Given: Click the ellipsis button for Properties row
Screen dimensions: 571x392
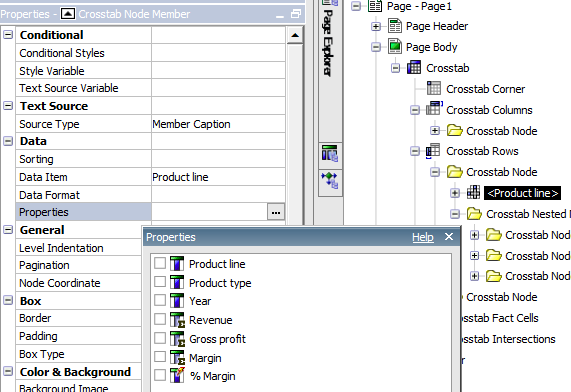Looking at the screenshot, I should pos(276,212).
